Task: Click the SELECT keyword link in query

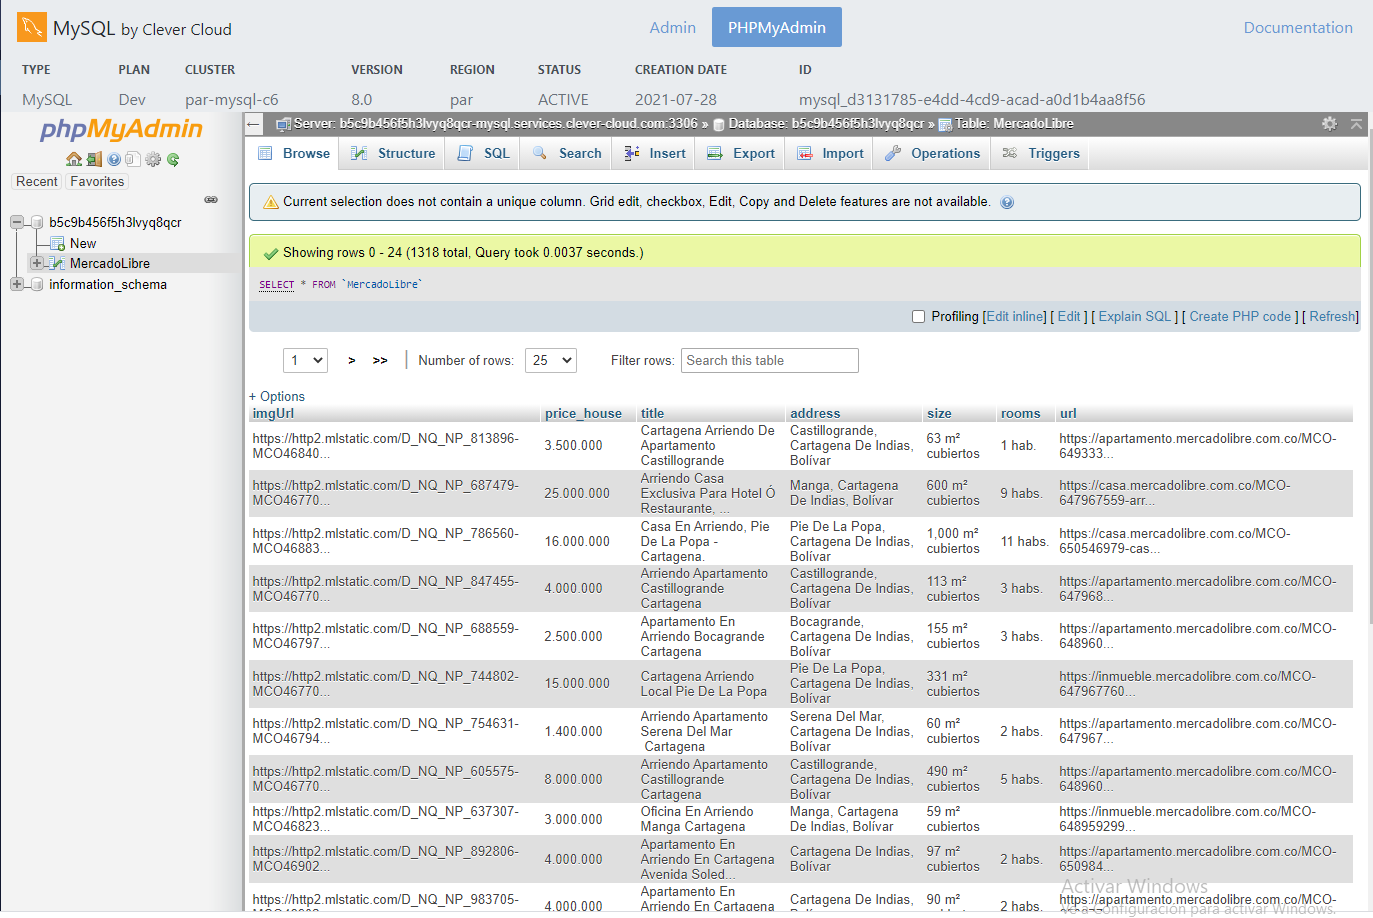Action: coord(277,285)
